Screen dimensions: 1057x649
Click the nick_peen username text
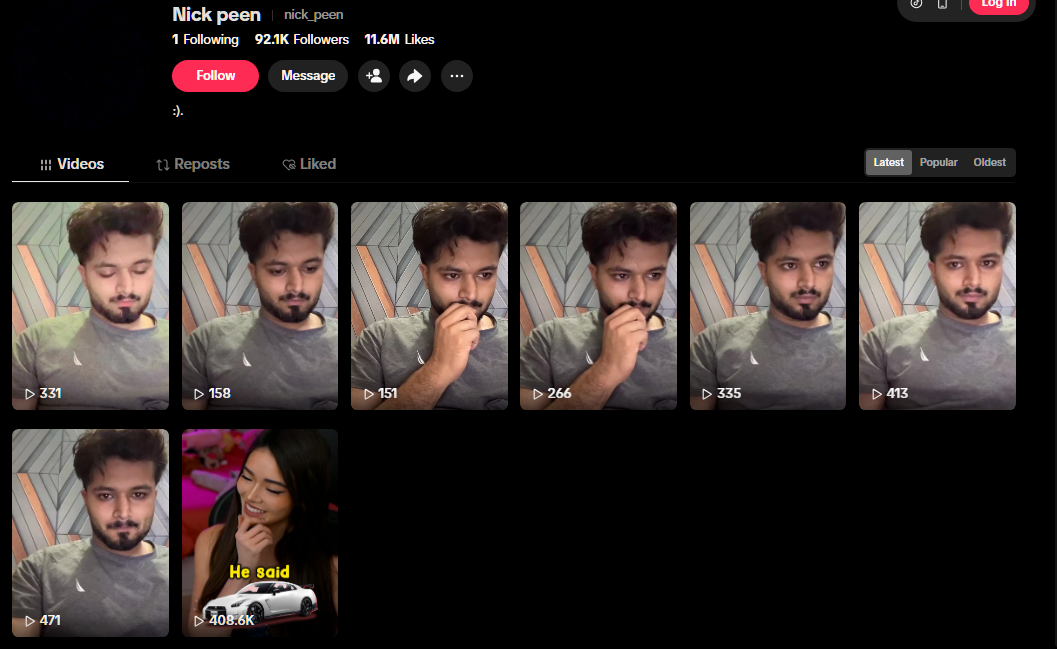[313, 15]
